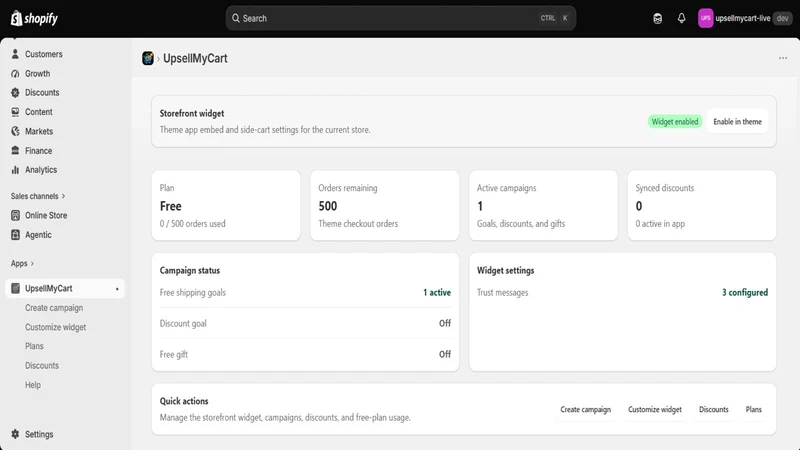Click the Markets globe icon
Image resolution: width=800 pixels, height=450 pixels.
(15, 131)
